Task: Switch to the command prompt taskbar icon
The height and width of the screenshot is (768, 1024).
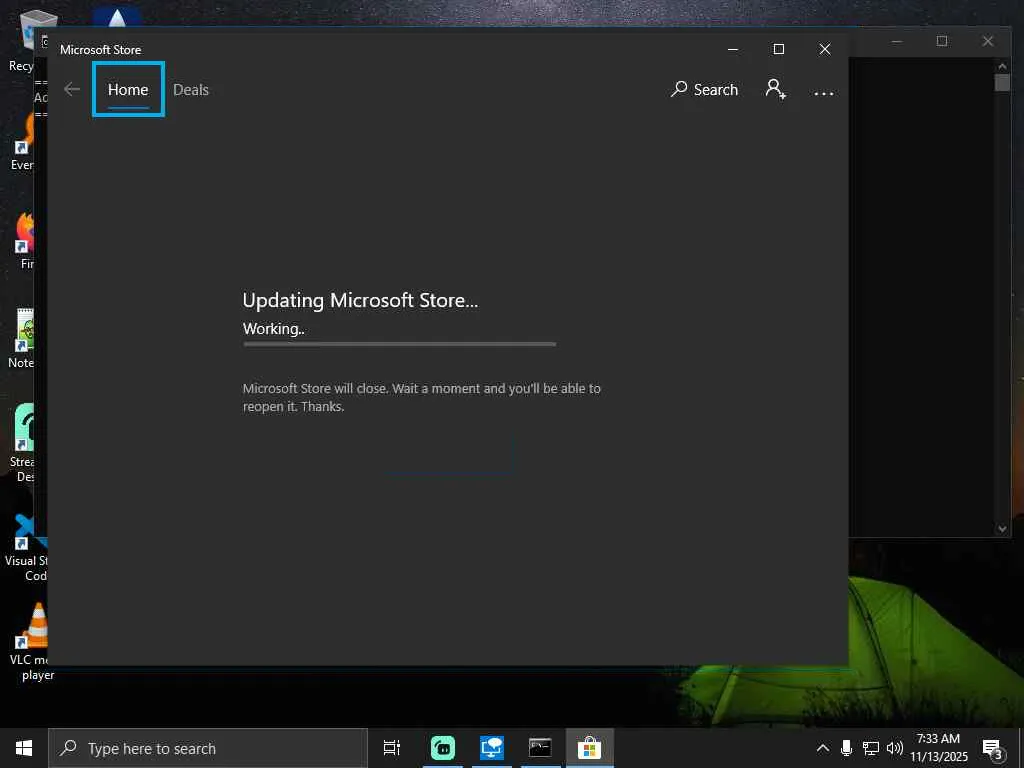Action: 540,748
